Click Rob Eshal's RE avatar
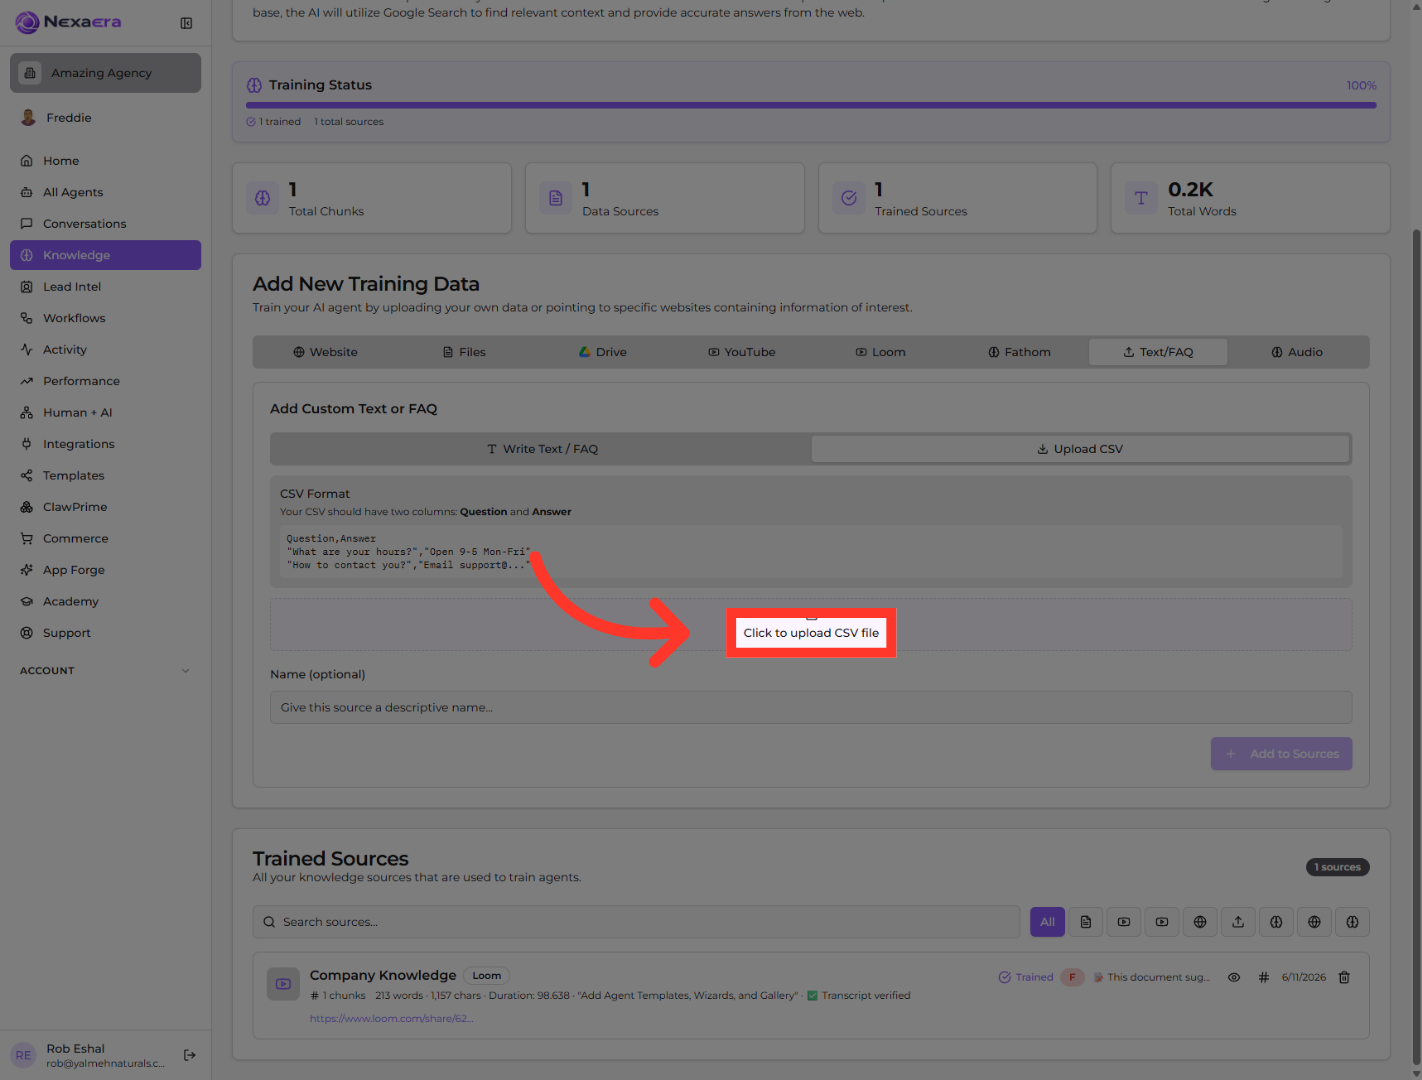 23,1055
